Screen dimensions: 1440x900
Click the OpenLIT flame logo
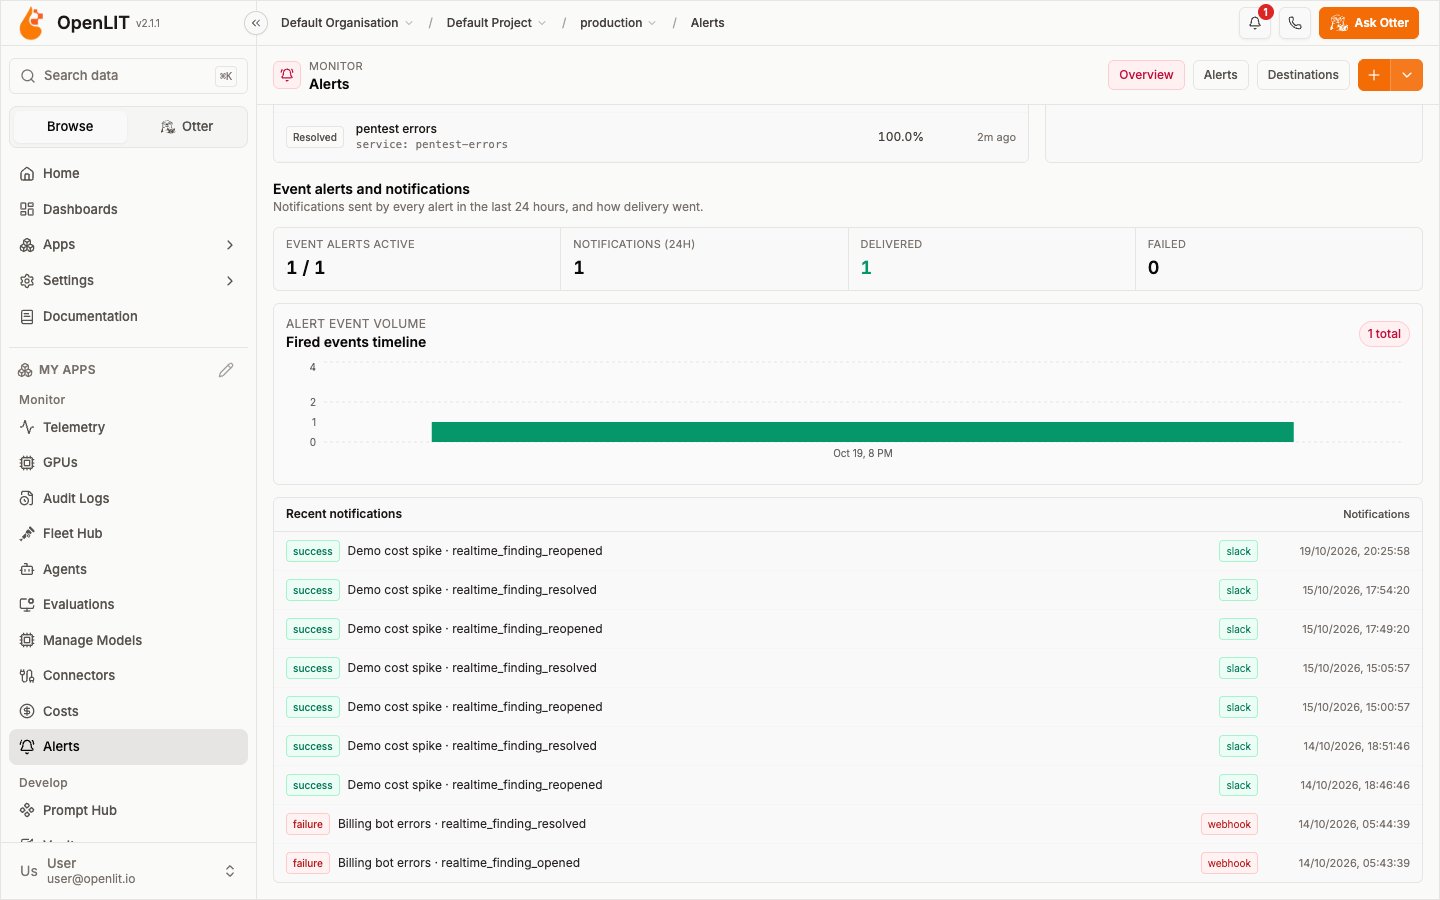pos(32,22)
